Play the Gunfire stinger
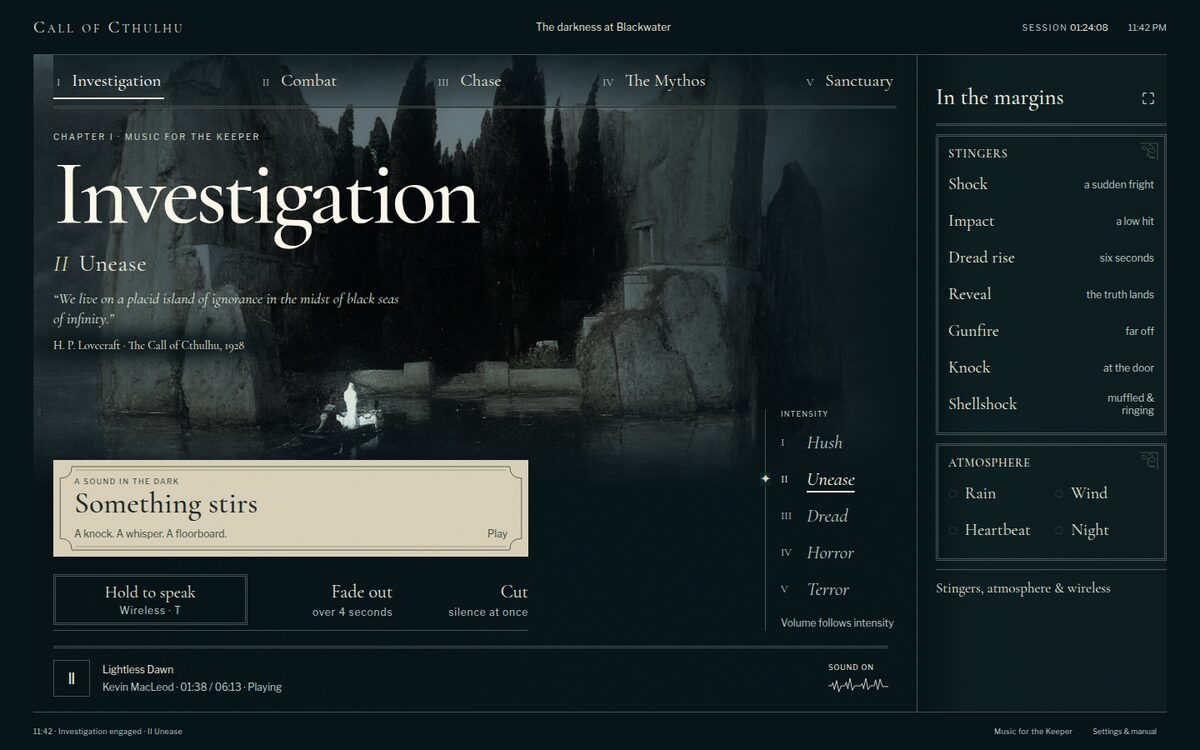Screen dimensions: 1200x750 [x=1051, y=331]
